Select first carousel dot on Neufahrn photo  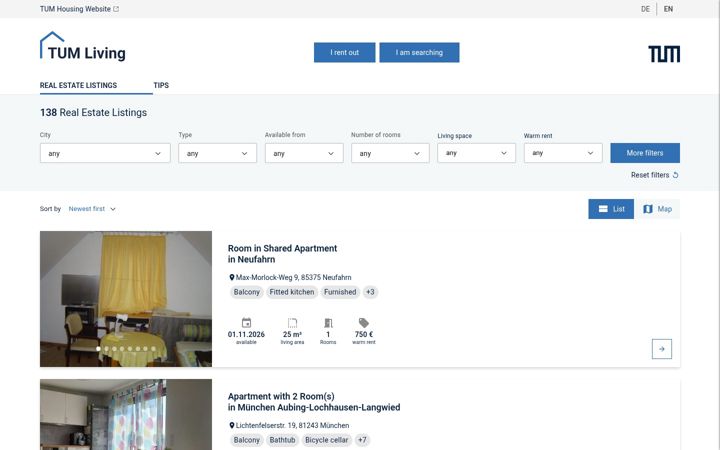pyautogui.click(x=98, y=349)
